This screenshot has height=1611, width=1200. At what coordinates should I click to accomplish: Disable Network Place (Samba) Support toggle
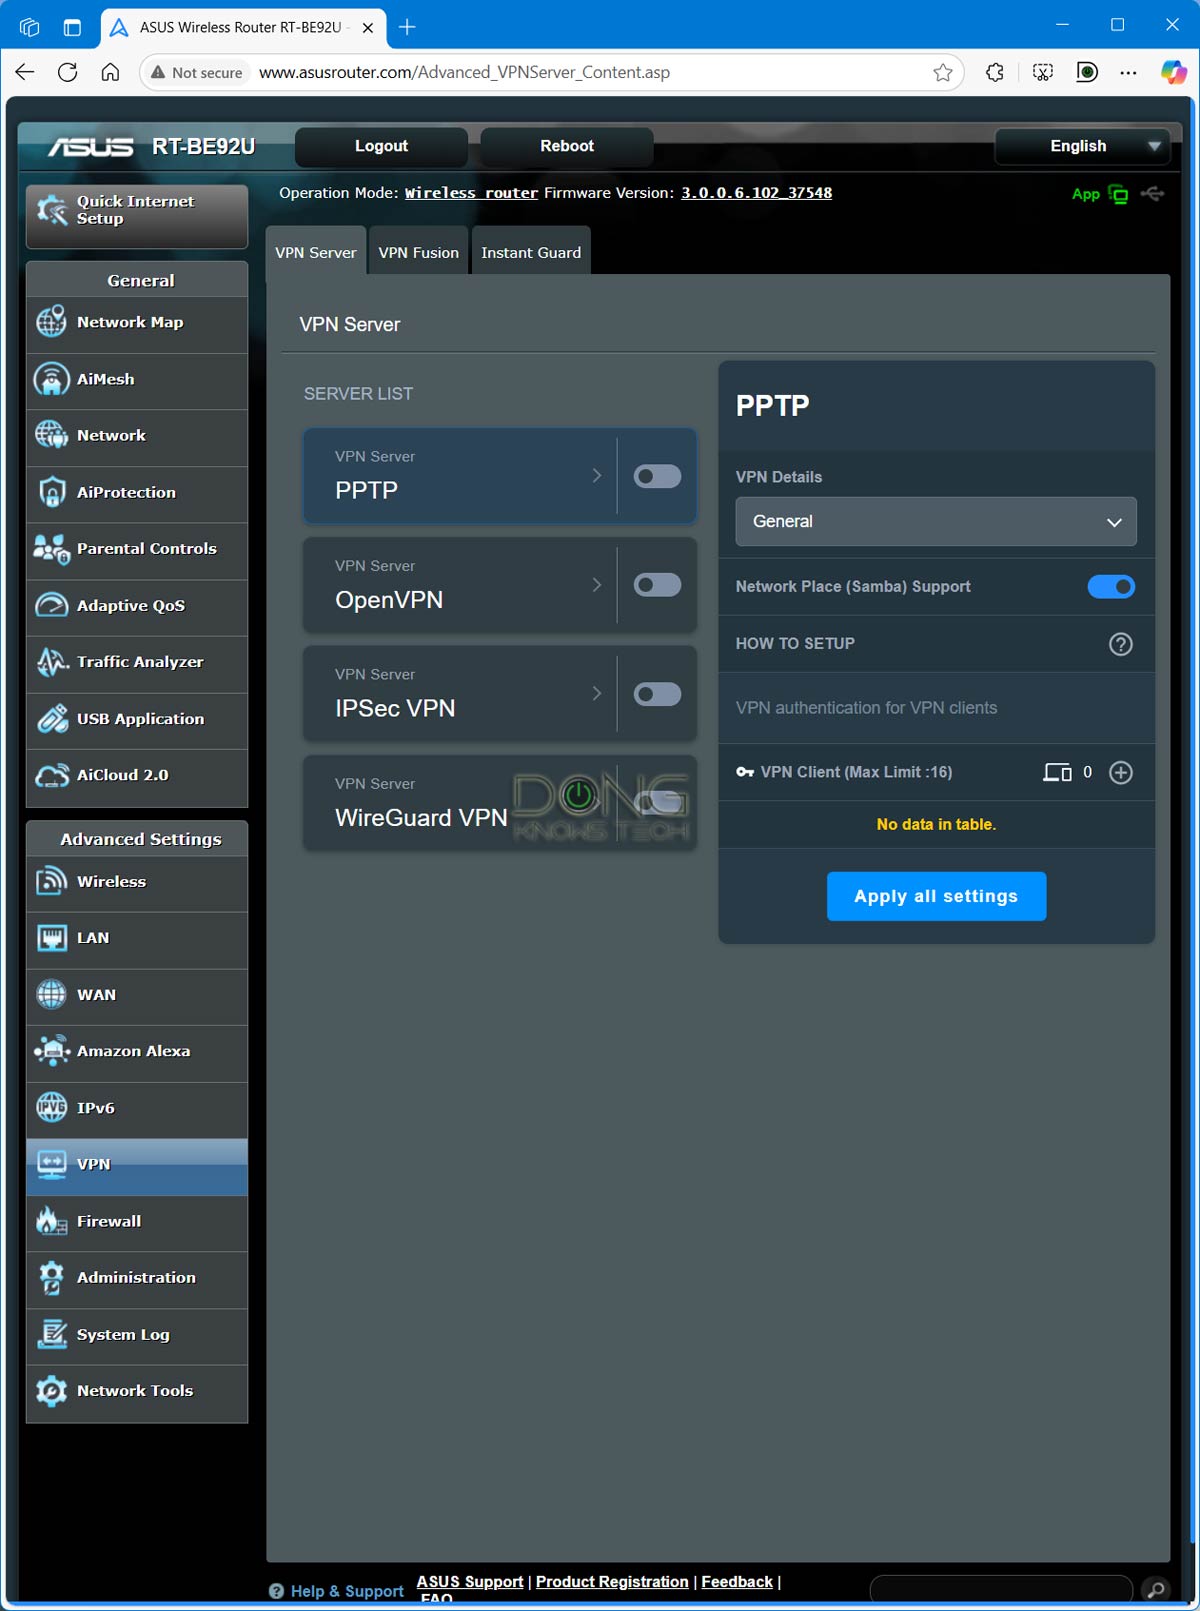pos(1111,587)
